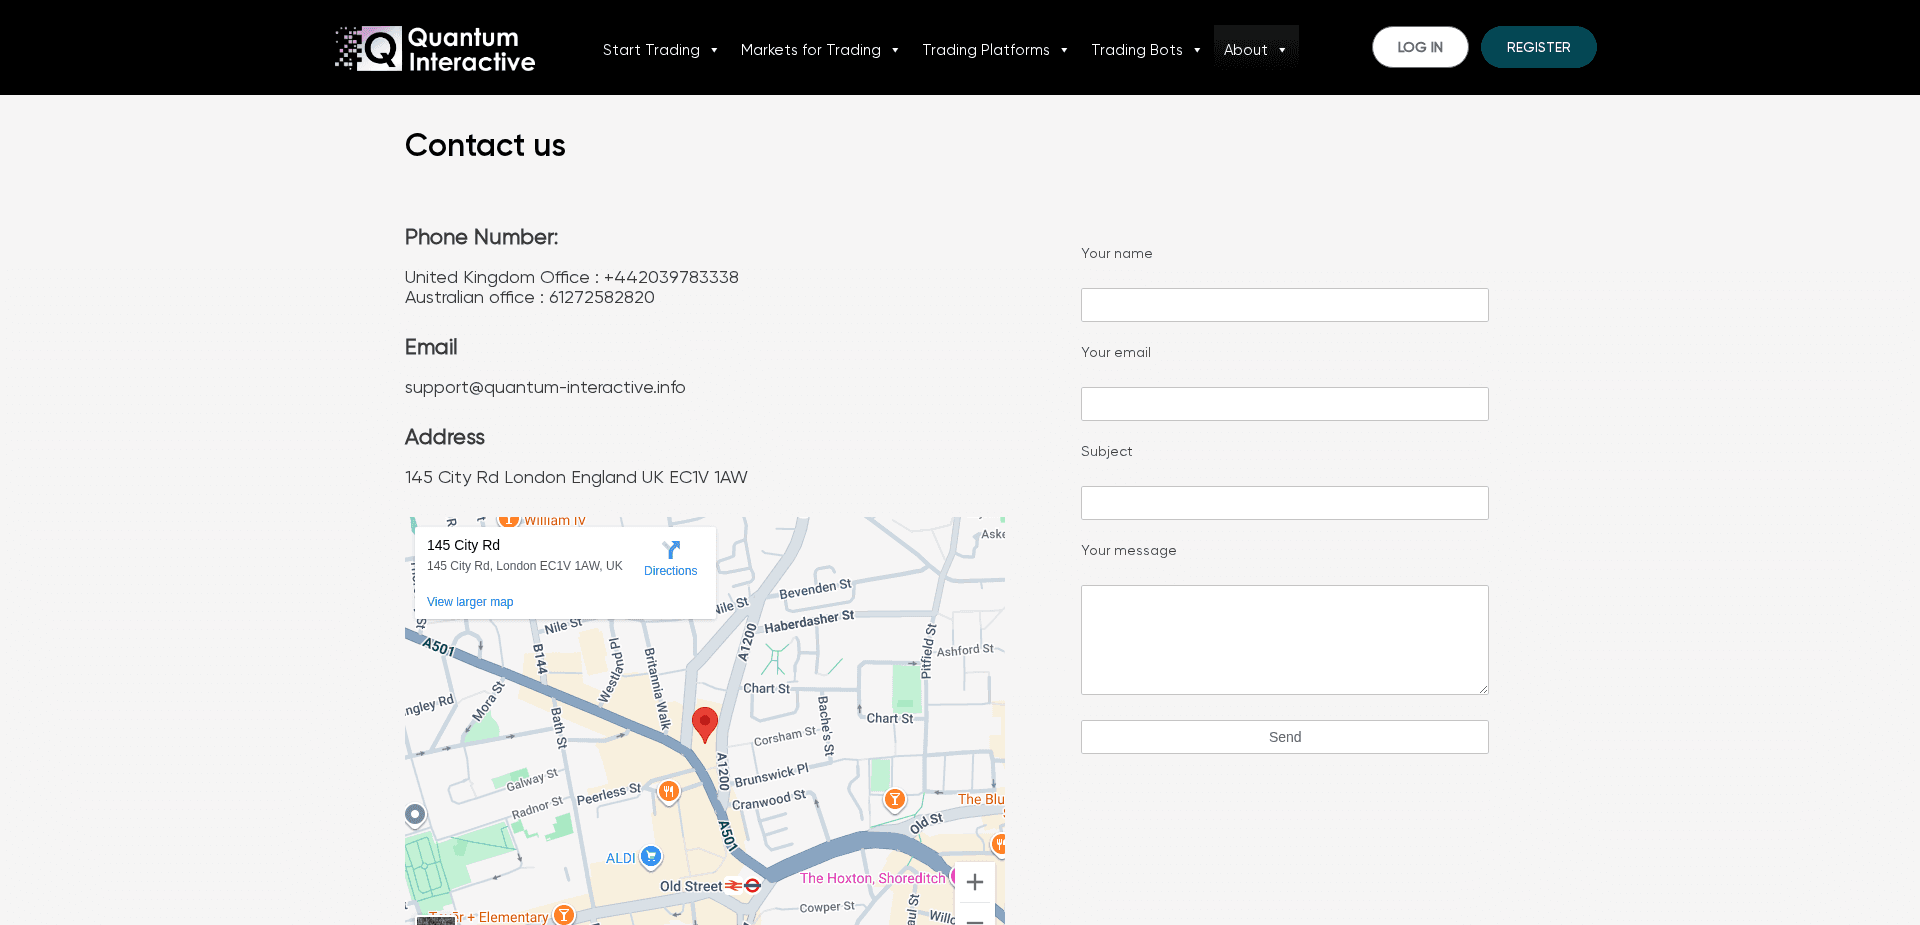Expand the Start Trading dropdown menu

(660, 50)
